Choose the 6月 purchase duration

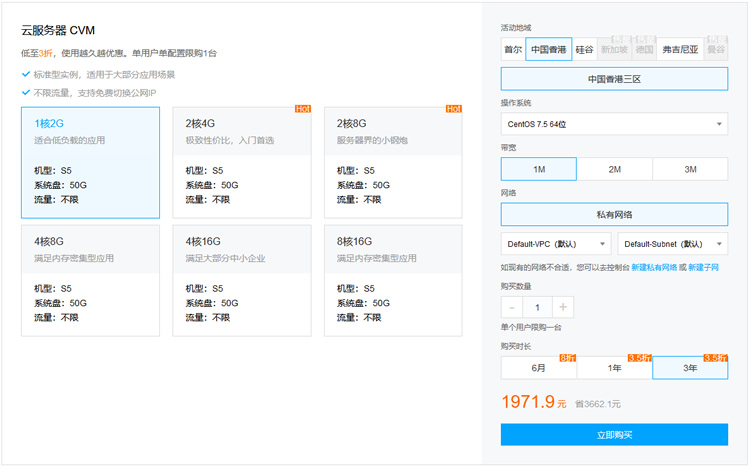pyautogui.click(x=538, y=368)
